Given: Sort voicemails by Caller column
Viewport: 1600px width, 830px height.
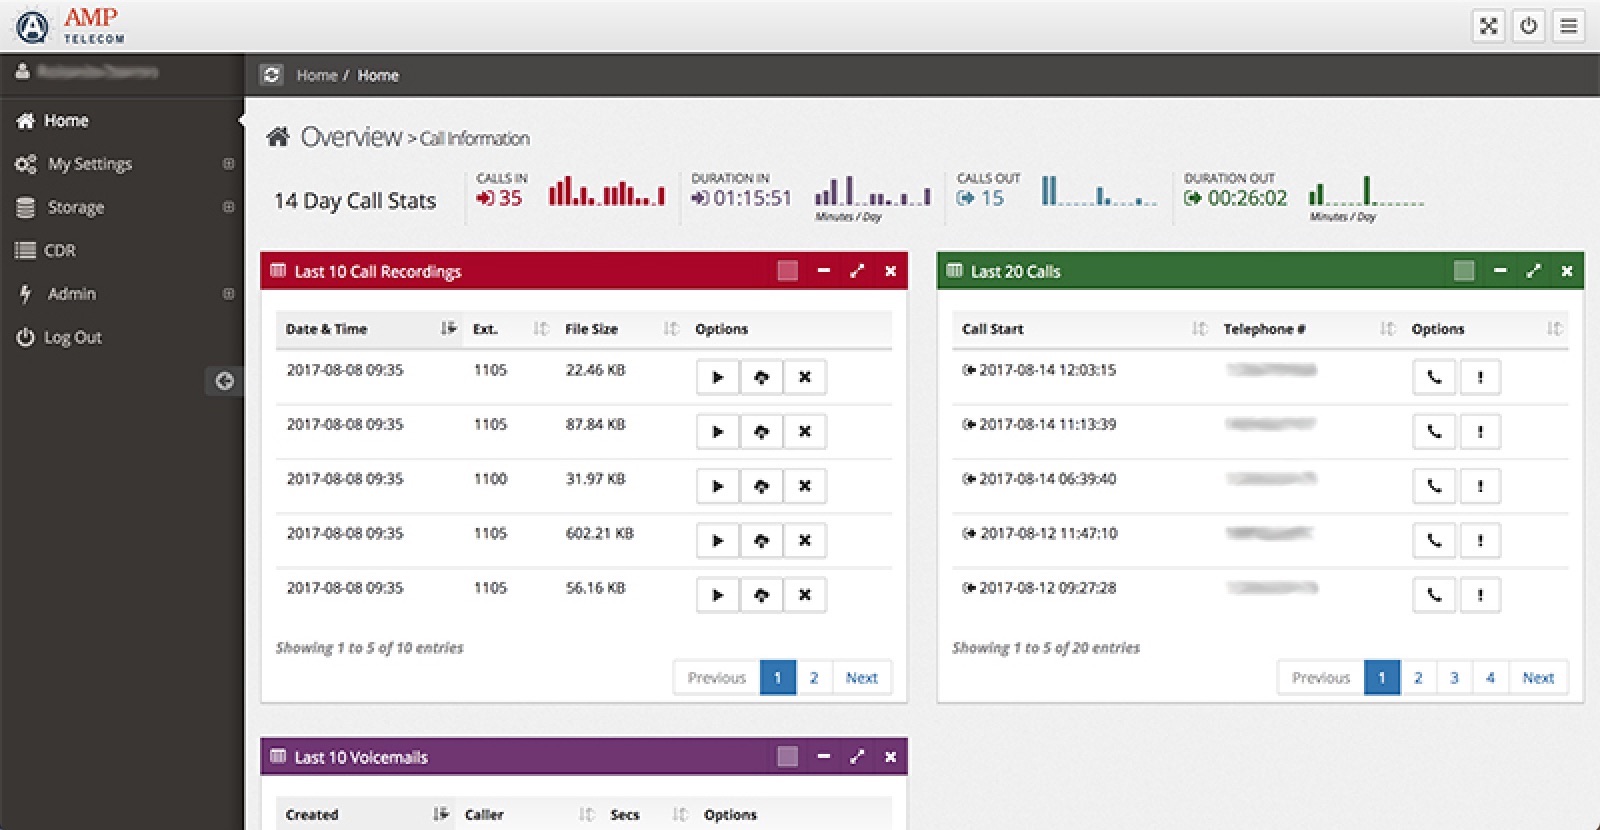Looking at the screenshot, I should (x=527, y=815).
